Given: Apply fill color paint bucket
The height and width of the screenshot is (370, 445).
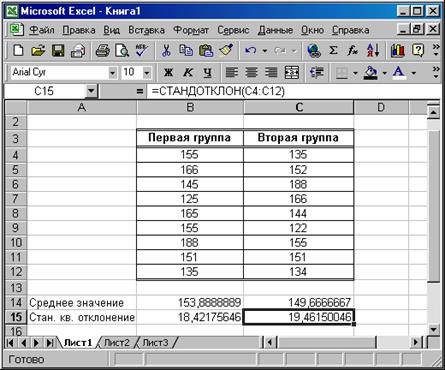Looking at the screenshot, I should point(371,72).
